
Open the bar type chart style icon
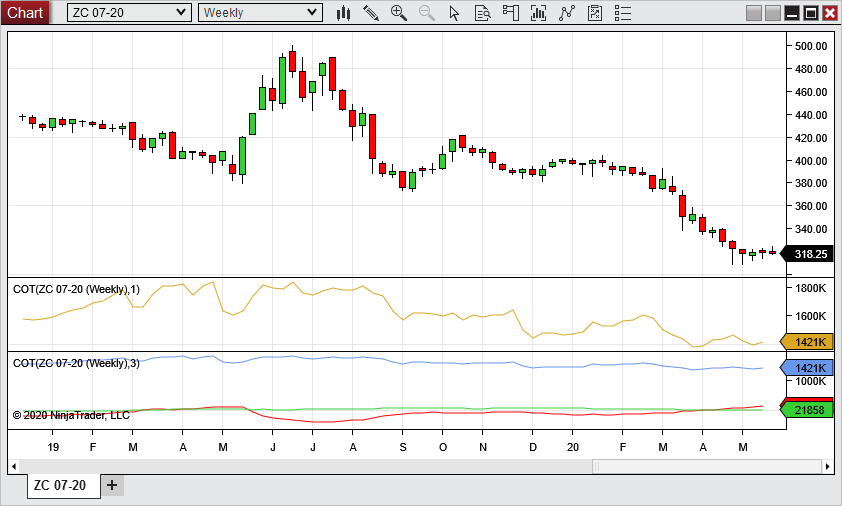coord(343,13)
